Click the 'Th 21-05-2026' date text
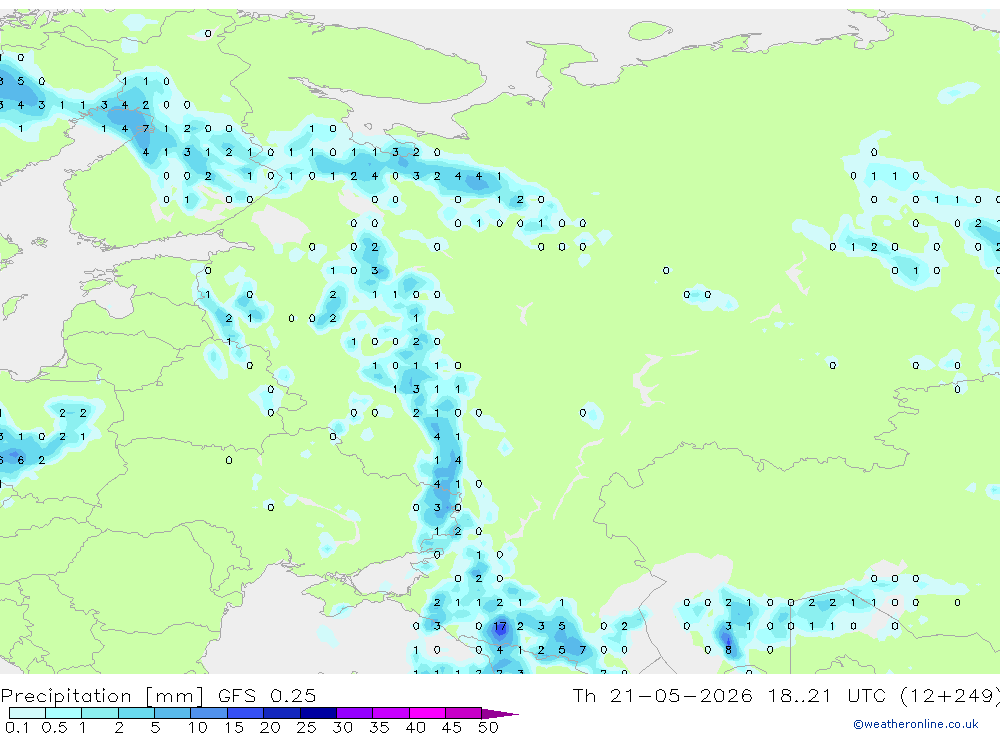The image size is (1000, 733). 662,695
